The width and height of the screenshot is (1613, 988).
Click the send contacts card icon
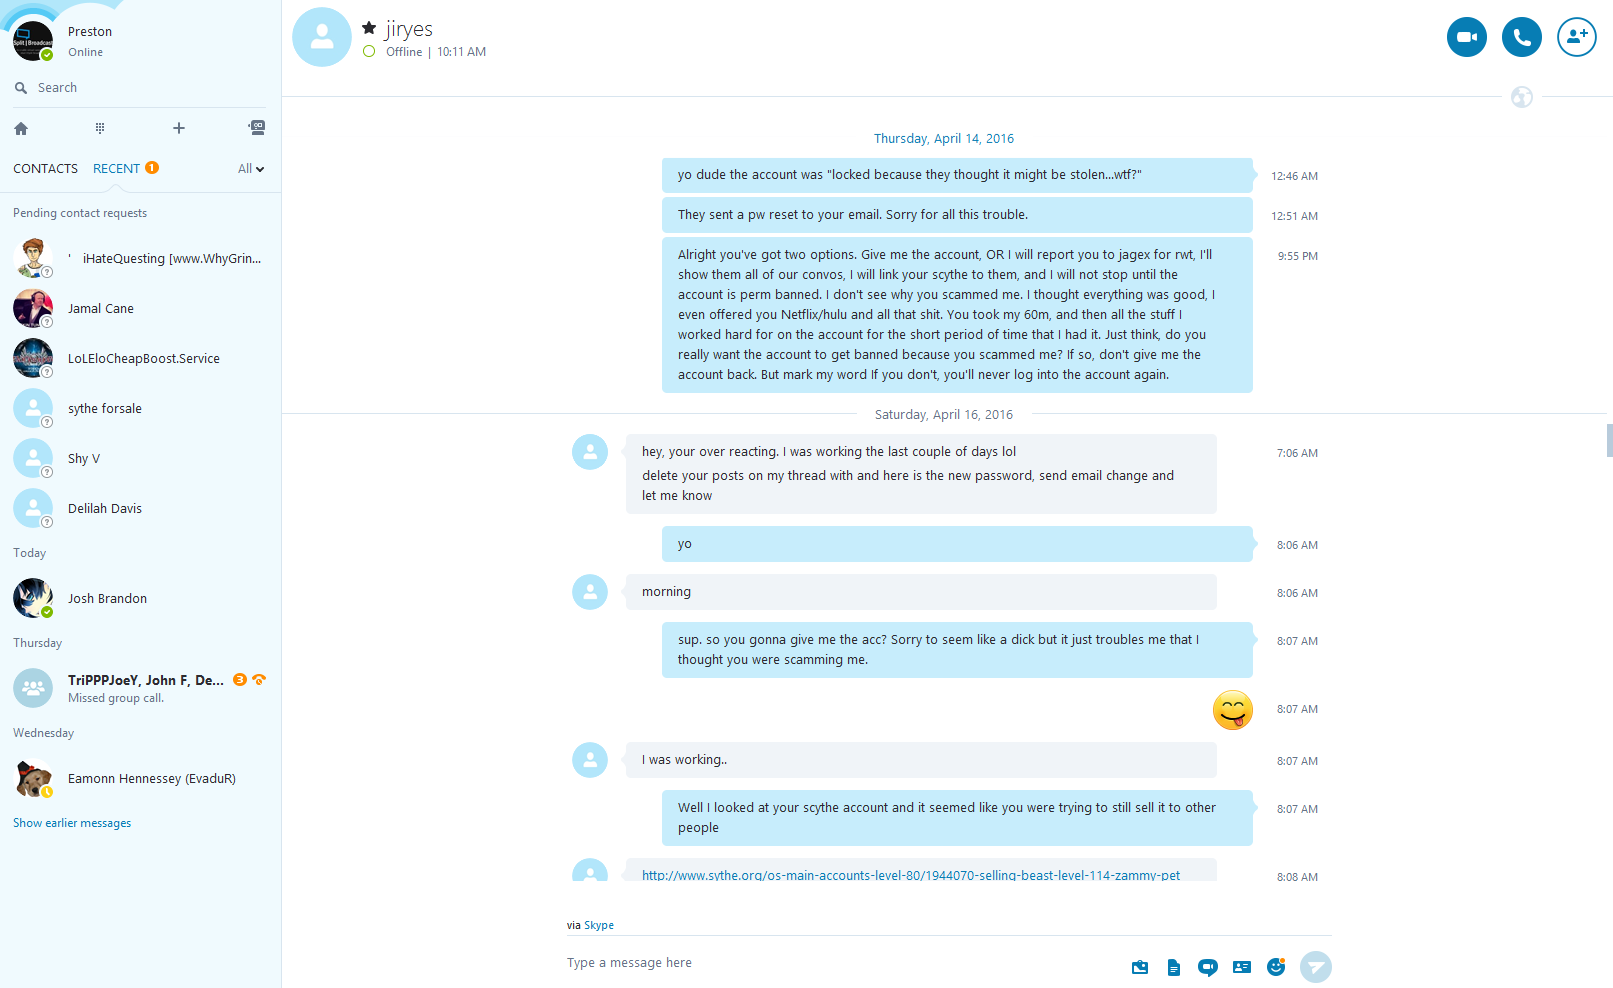pos(1242,967)
